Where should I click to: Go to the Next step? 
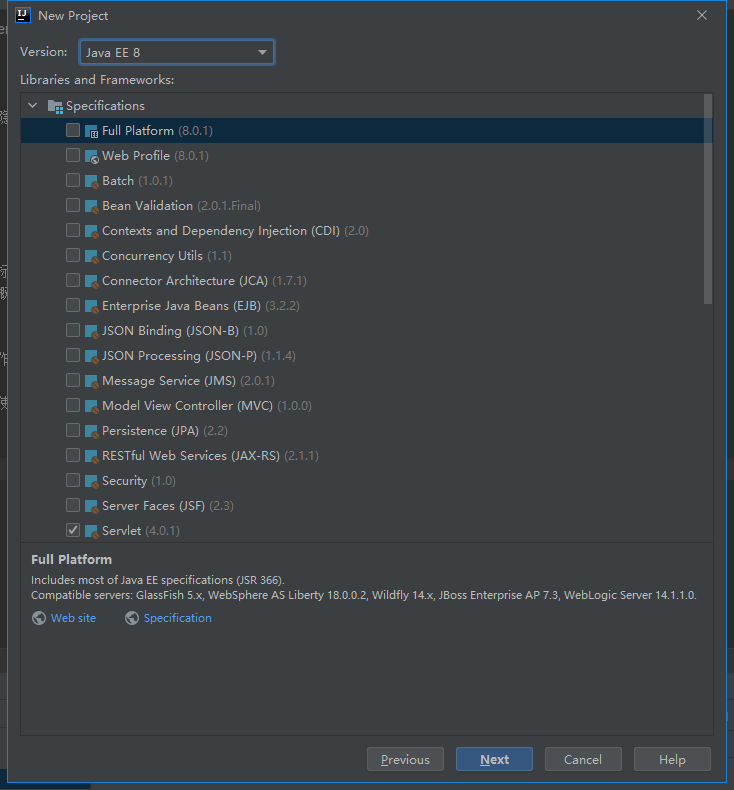[494, 759]
